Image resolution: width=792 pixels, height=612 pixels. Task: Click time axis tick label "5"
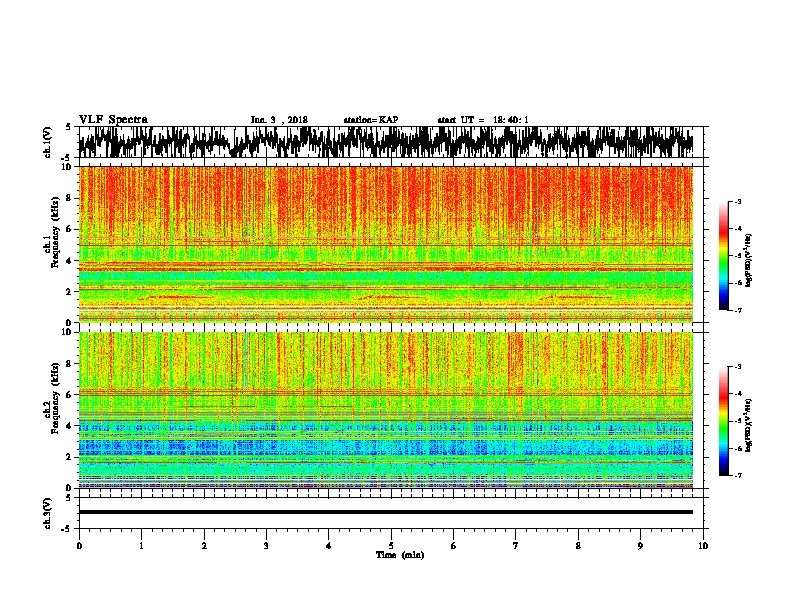coord(391,546)
